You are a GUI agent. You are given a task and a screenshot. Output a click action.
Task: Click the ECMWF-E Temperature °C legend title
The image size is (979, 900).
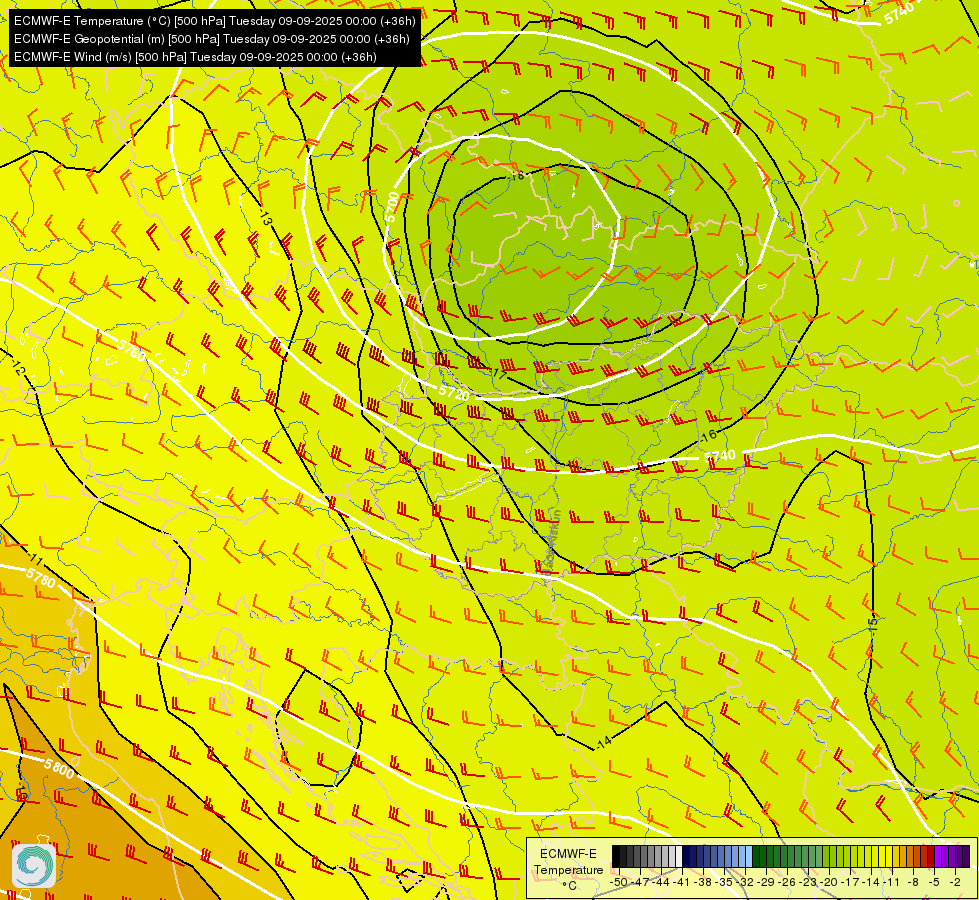click(568, 869)
